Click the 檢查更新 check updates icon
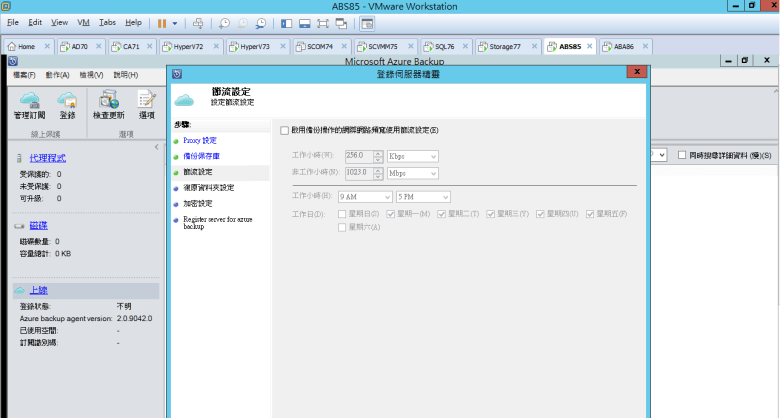The height and width of the screenshot is (418, 780). click(x=108, y=100)
